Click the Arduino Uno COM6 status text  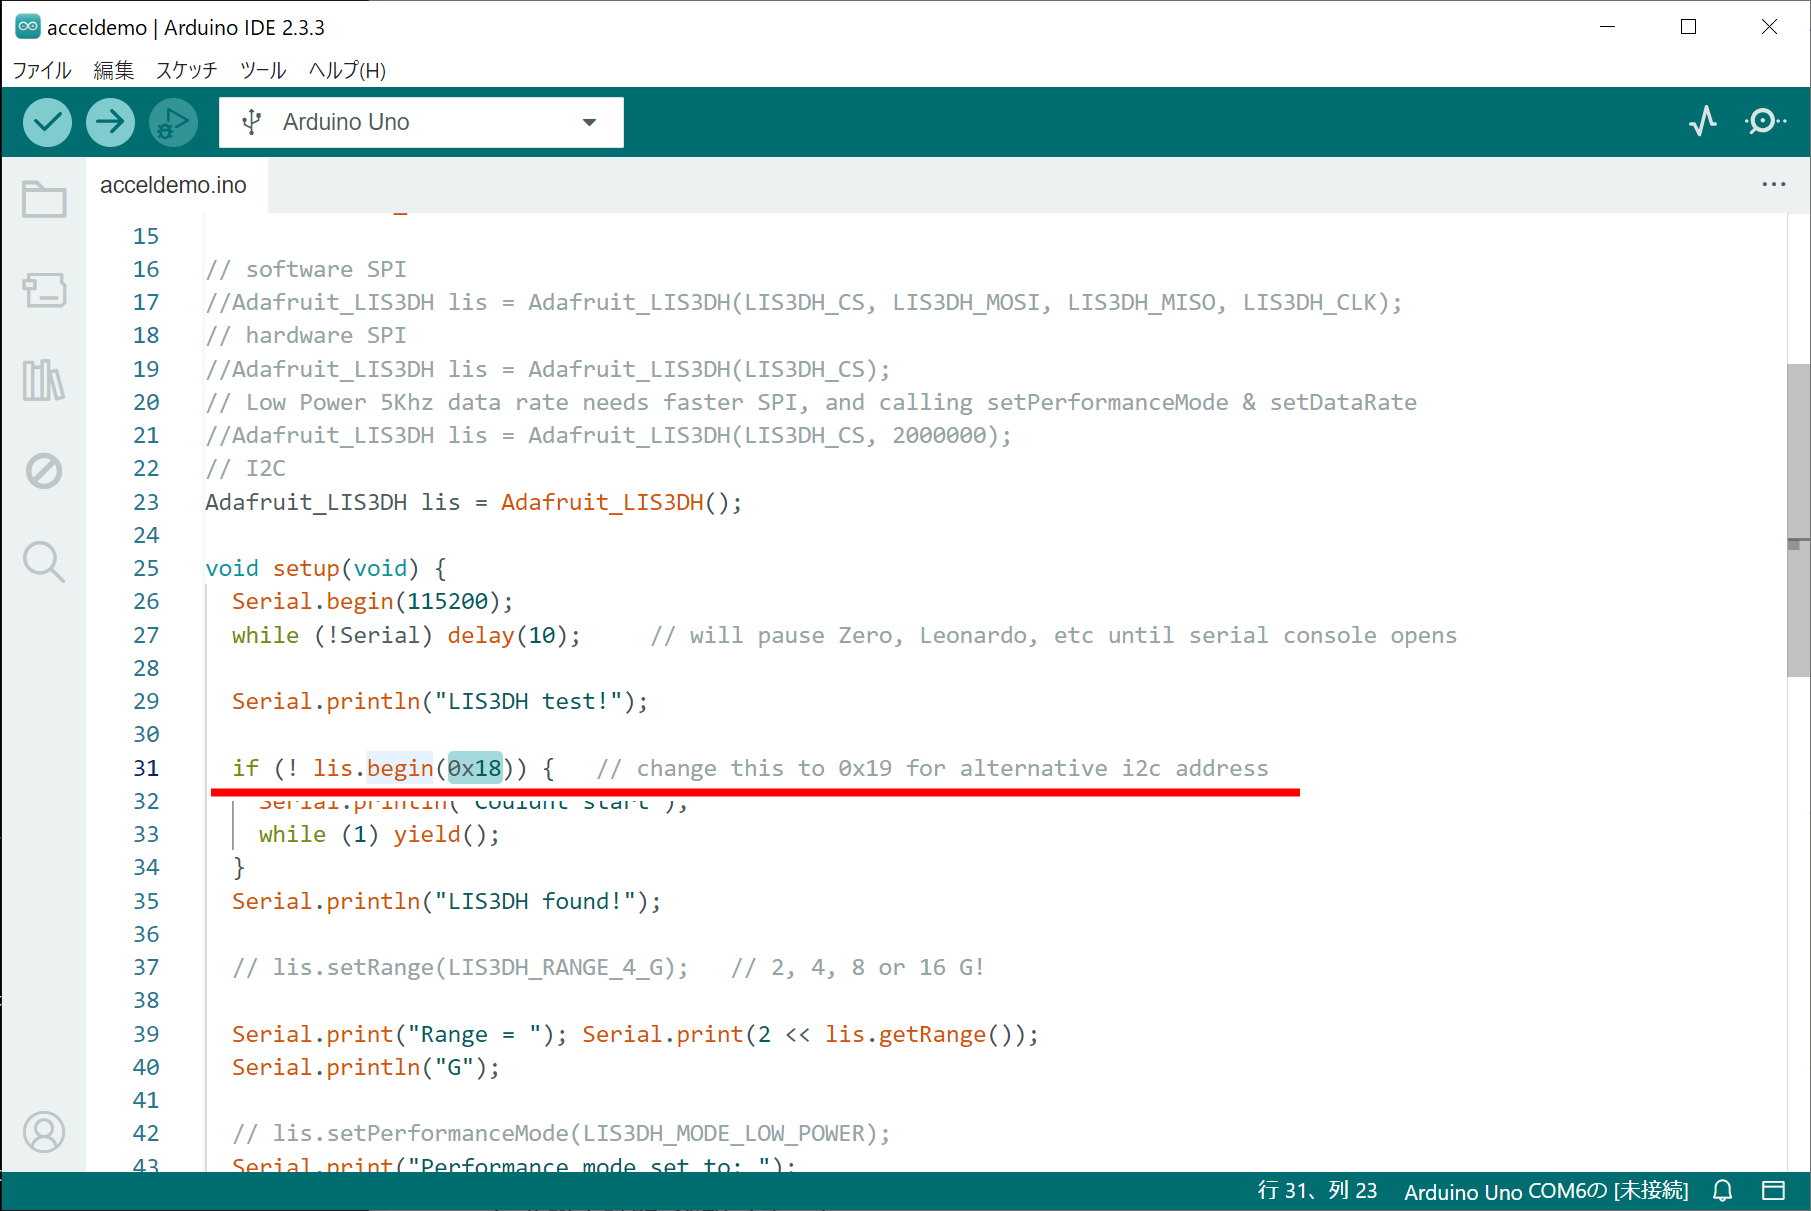pos(1545,1191)
